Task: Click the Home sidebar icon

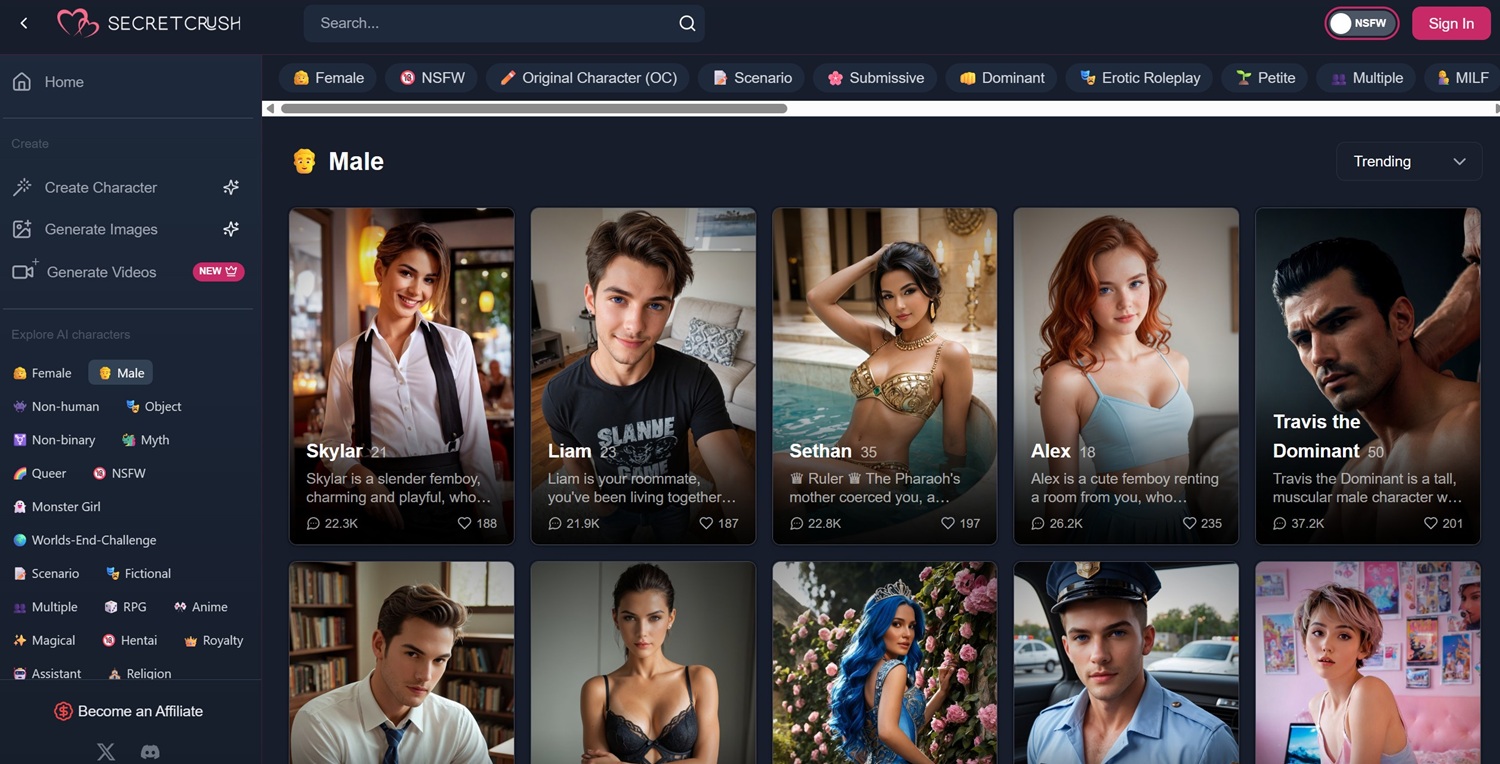Action: (x=22, y=82)
